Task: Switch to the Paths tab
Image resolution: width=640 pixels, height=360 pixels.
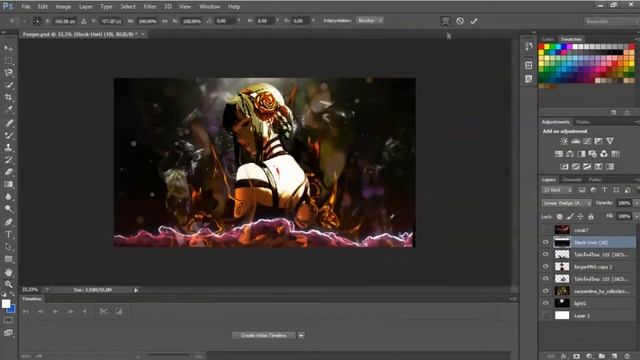Action: coord(595,180)
